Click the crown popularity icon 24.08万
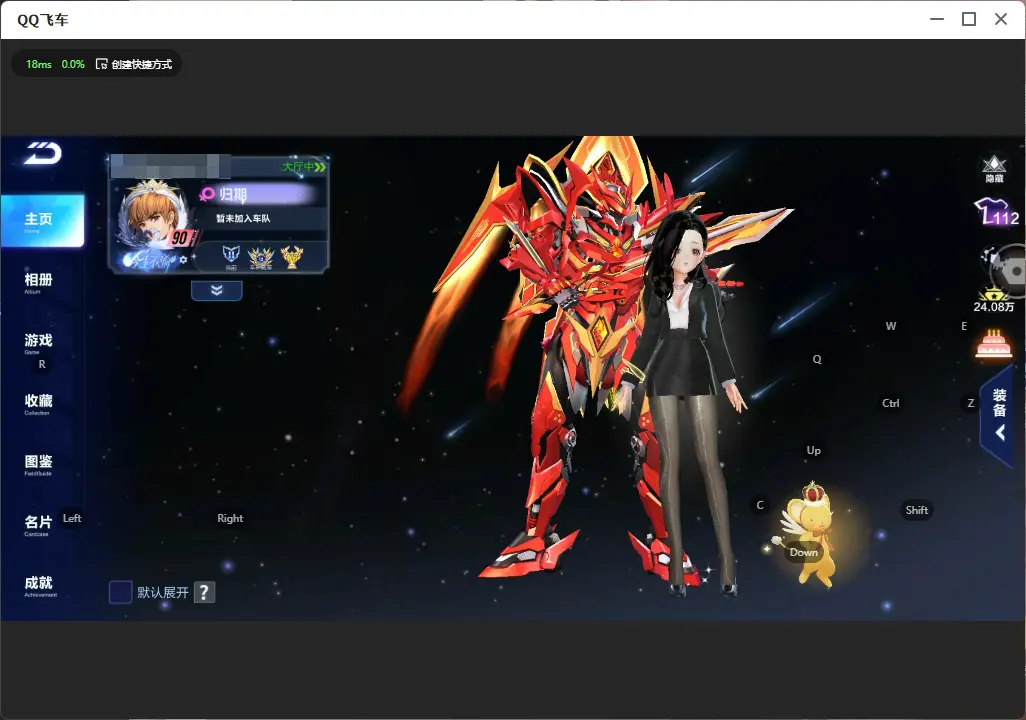The height and width of the screenshot is (720, 1026). [x=993, y=300]
